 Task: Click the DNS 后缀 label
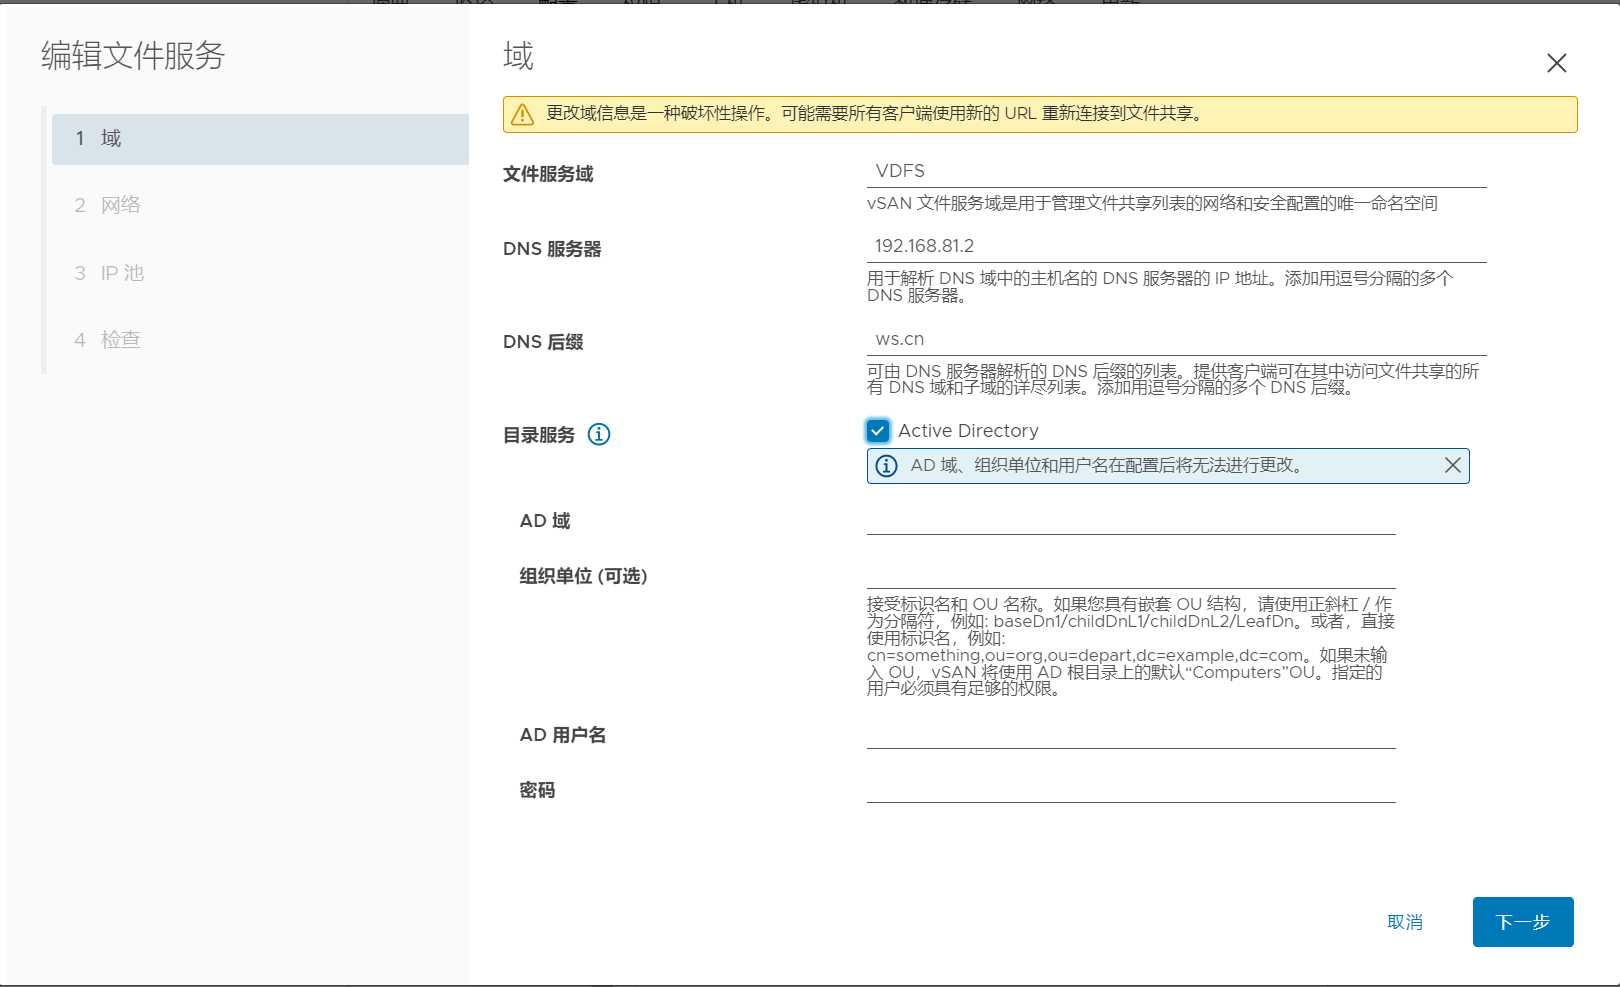(543, 342)
